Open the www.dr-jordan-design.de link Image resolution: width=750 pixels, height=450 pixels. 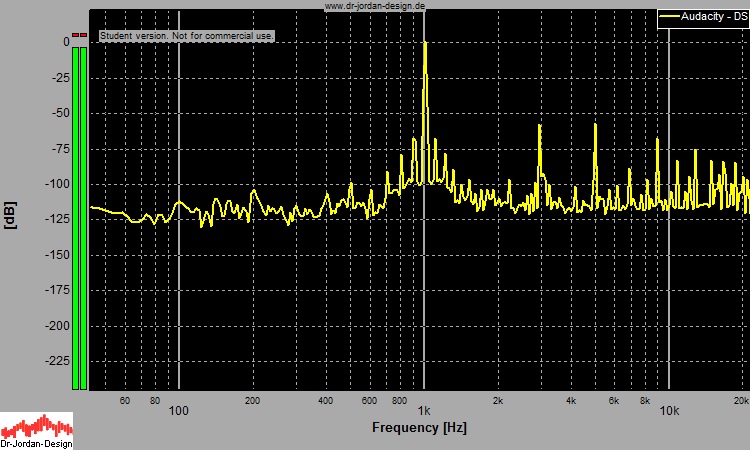point(375,6)
